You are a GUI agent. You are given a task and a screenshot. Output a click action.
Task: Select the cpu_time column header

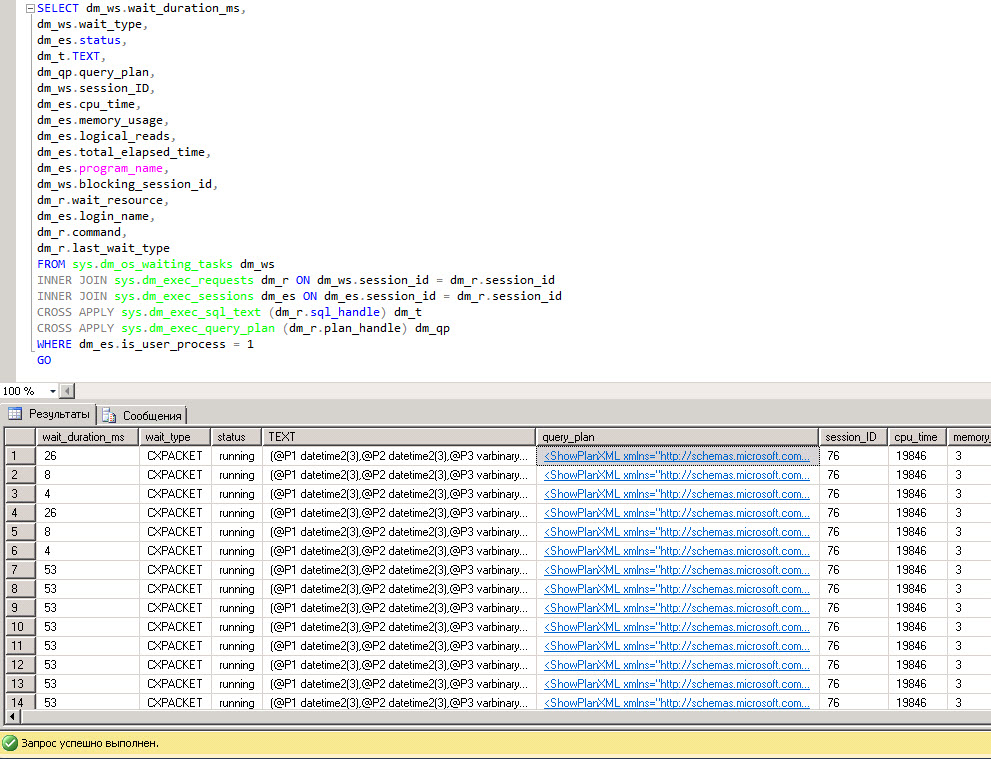(915, 437)
